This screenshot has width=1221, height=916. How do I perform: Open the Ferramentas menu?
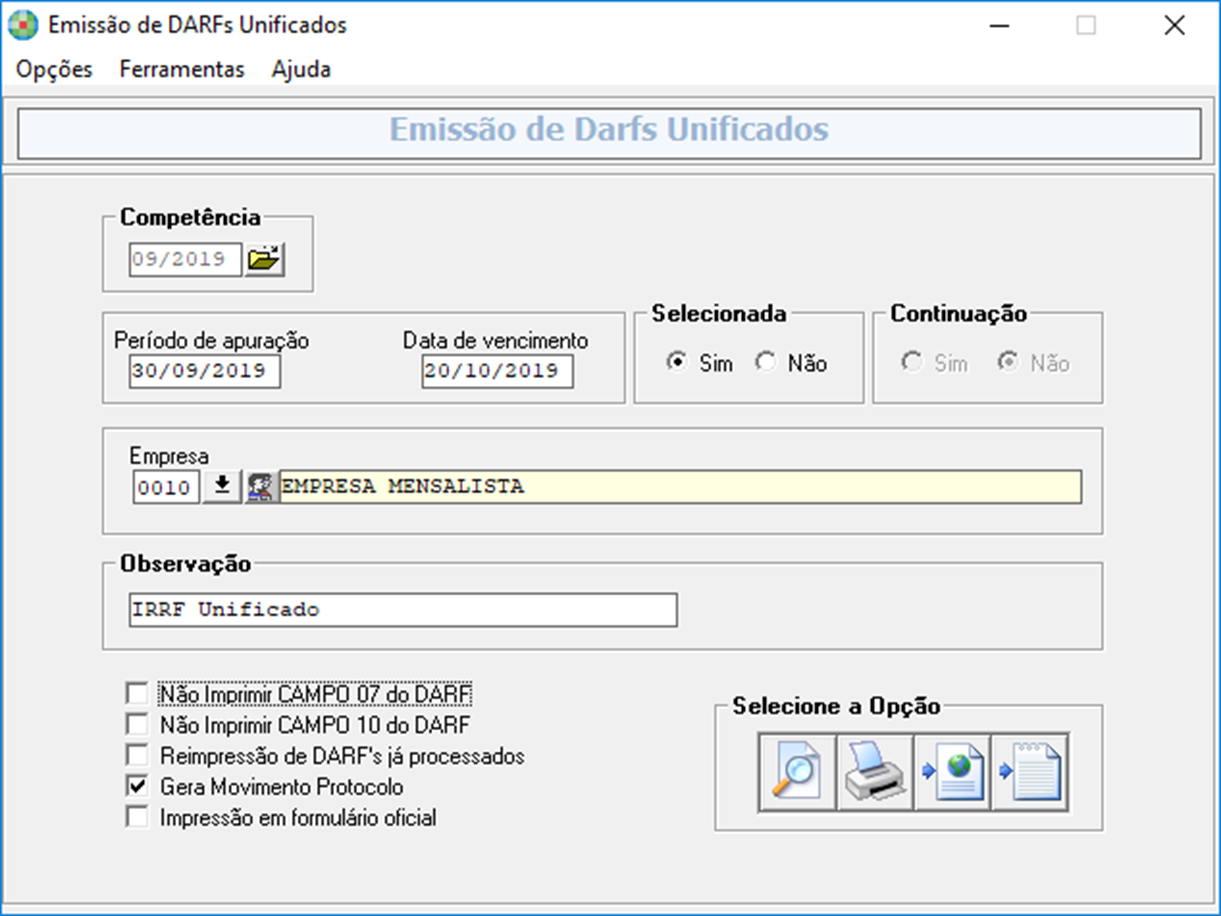[182, 70]
